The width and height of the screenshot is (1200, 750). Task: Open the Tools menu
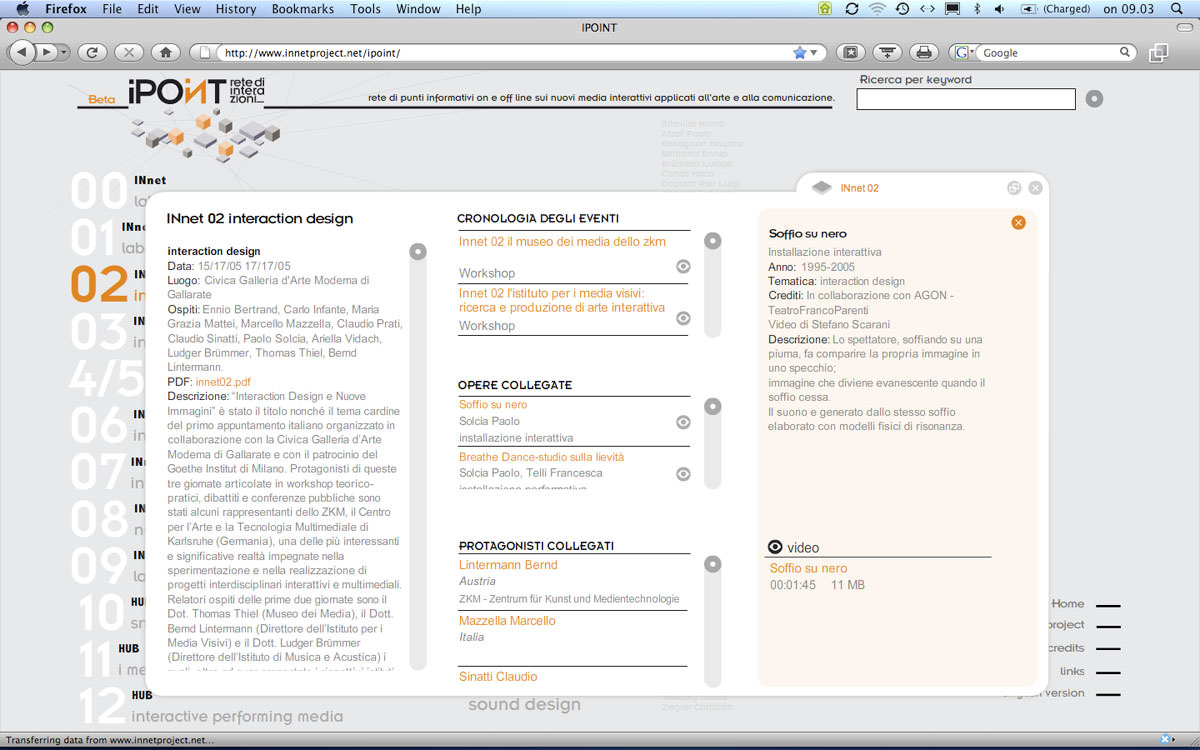[366, 9]
